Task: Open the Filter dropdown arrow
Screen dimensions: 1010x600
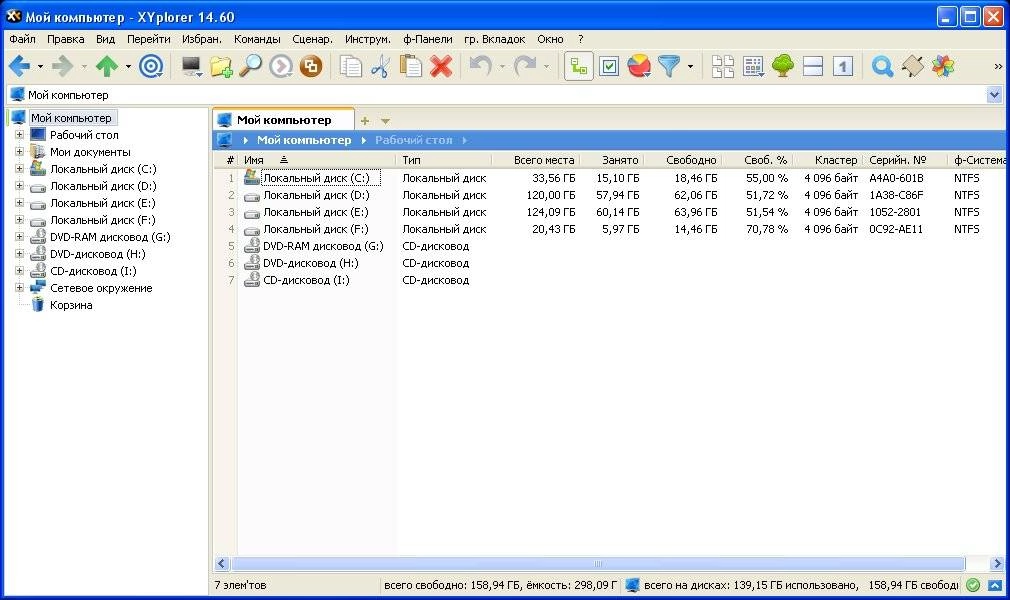Action: (691, 66)
